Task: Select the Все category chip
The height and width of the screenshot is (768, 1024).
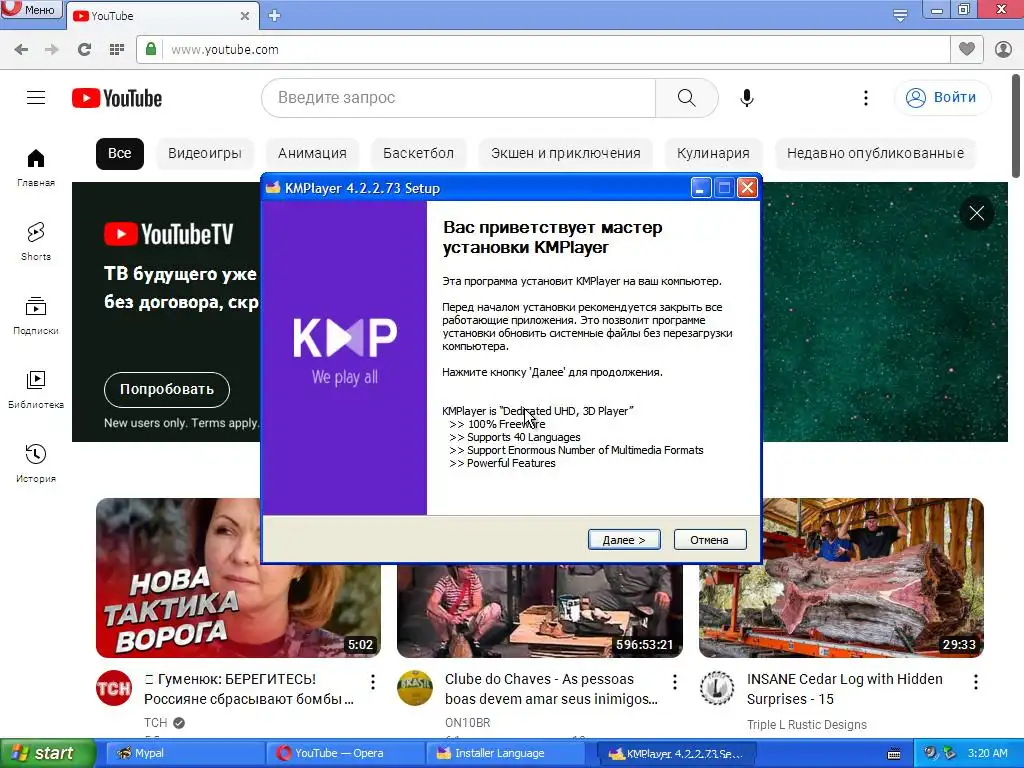Action: coord(120,153)
